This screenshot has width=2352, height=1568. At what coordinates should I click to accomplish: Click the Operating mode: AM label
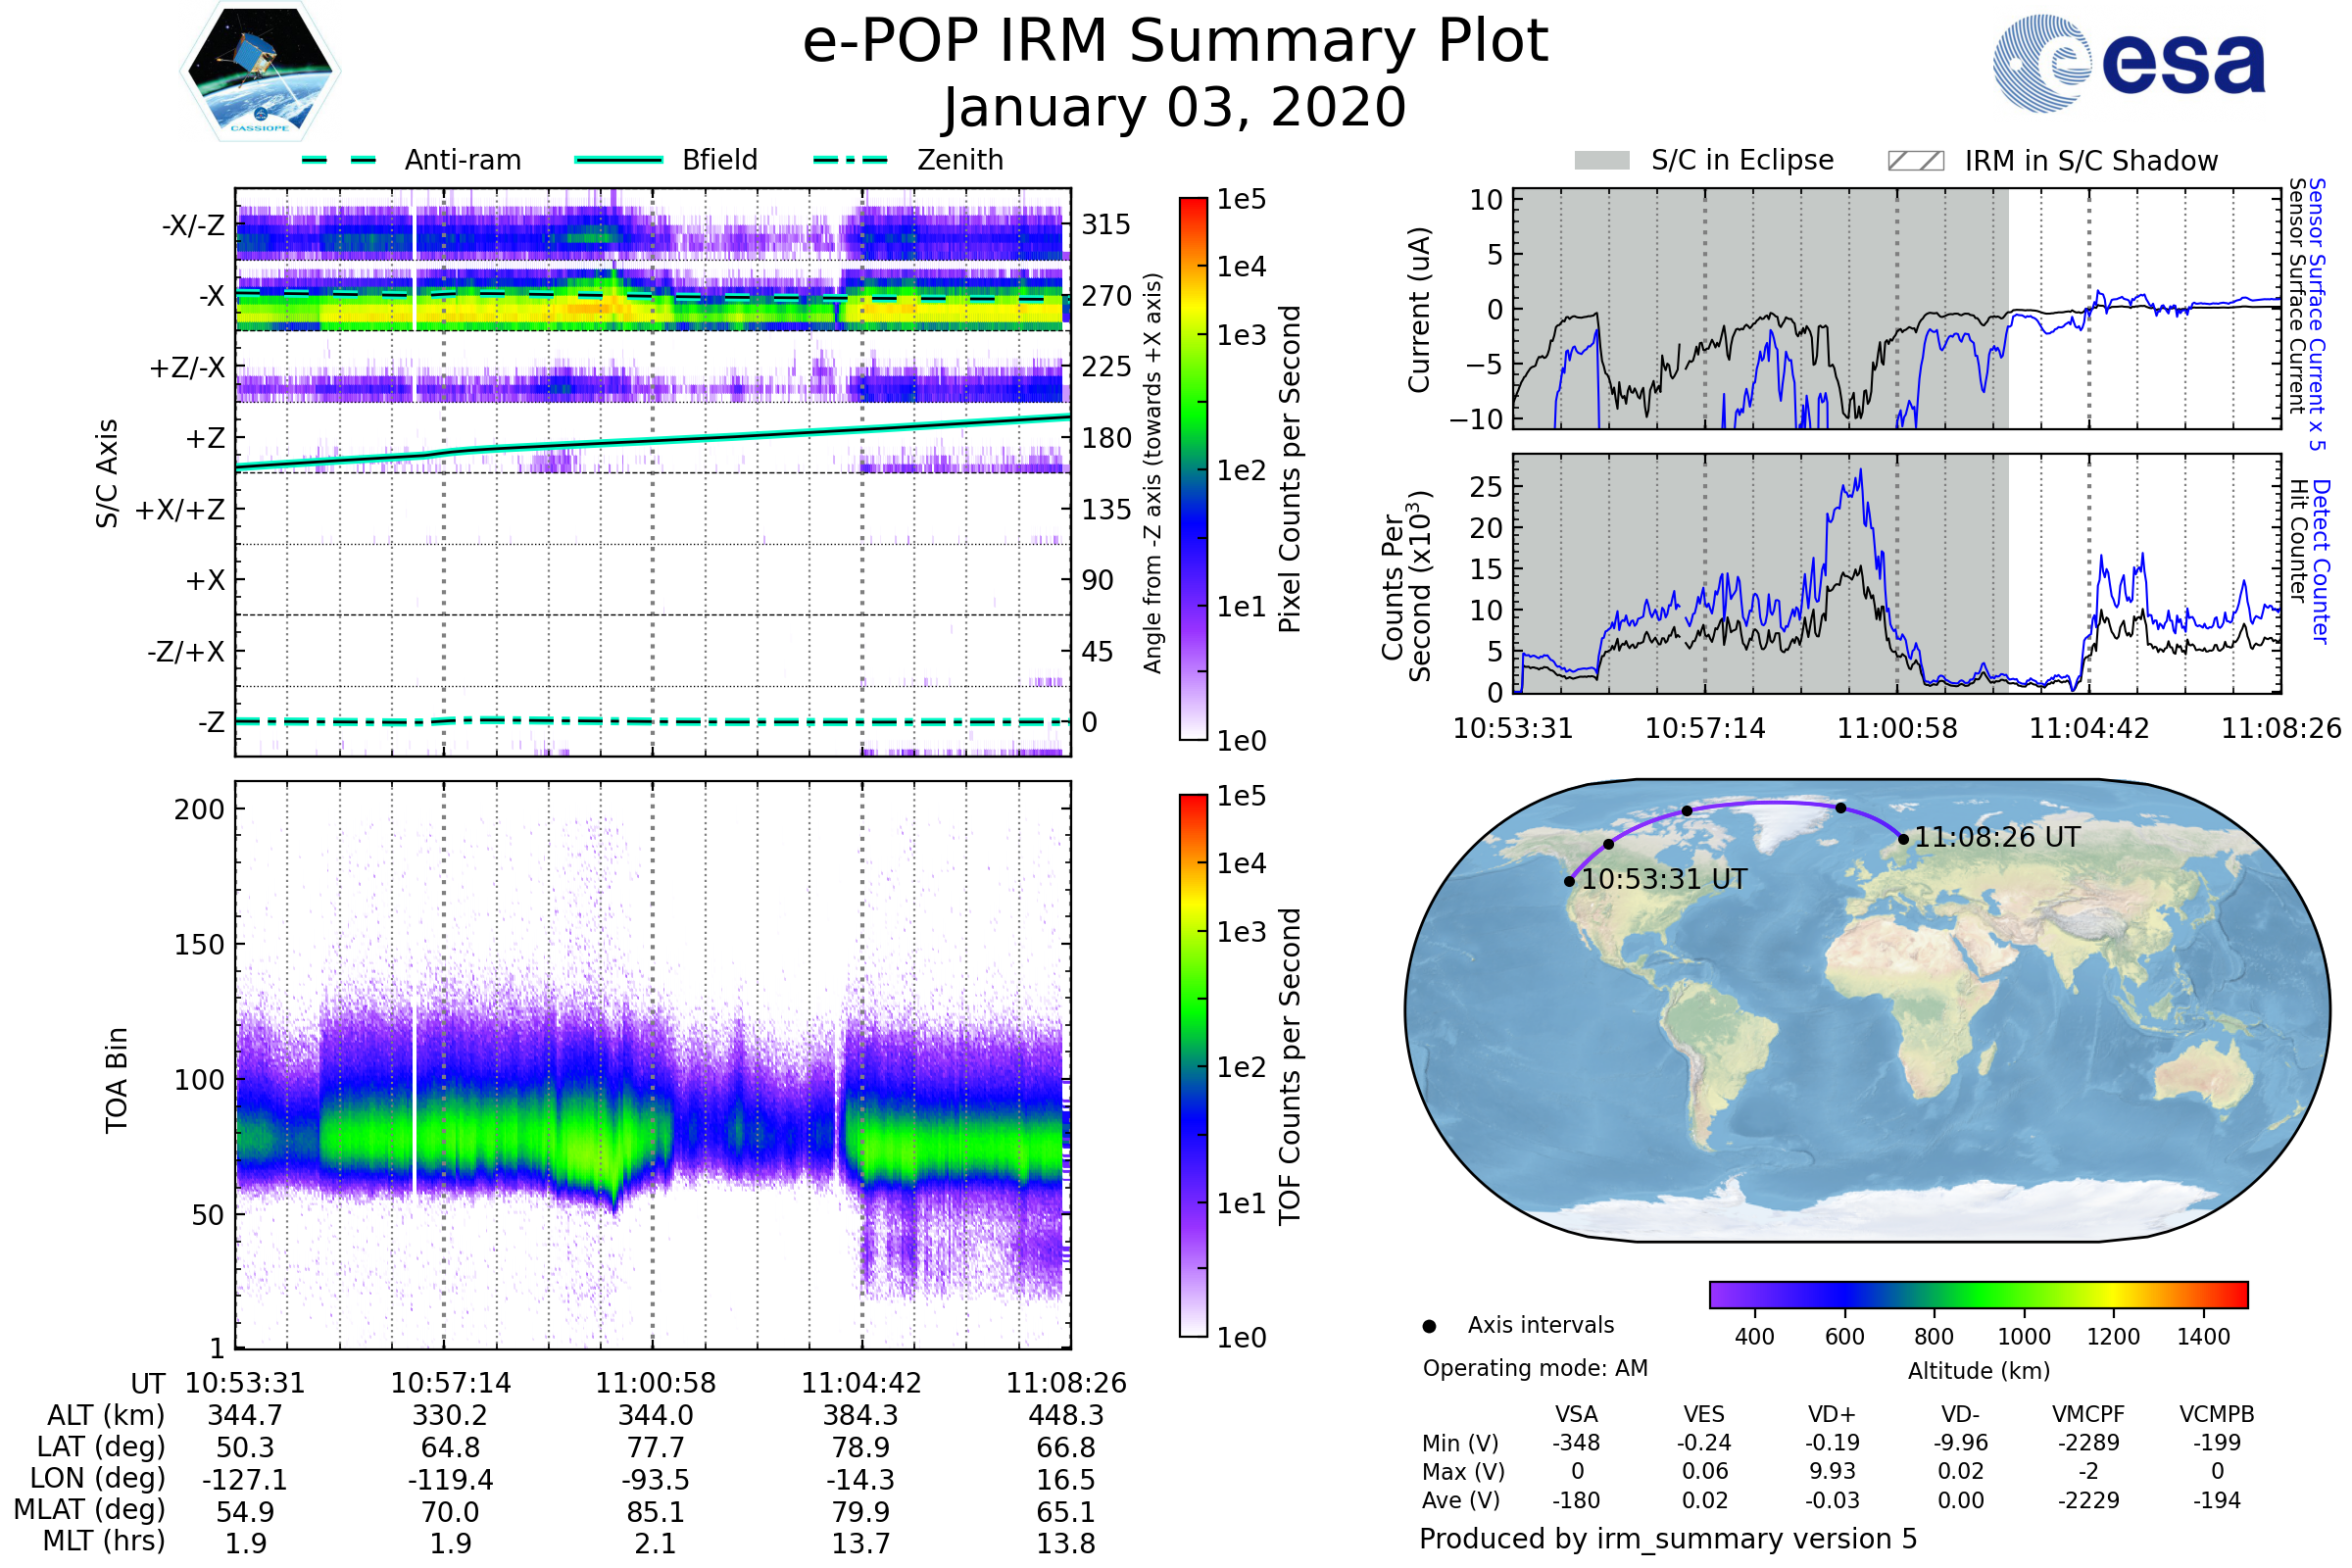(x=1535, y=1368)
